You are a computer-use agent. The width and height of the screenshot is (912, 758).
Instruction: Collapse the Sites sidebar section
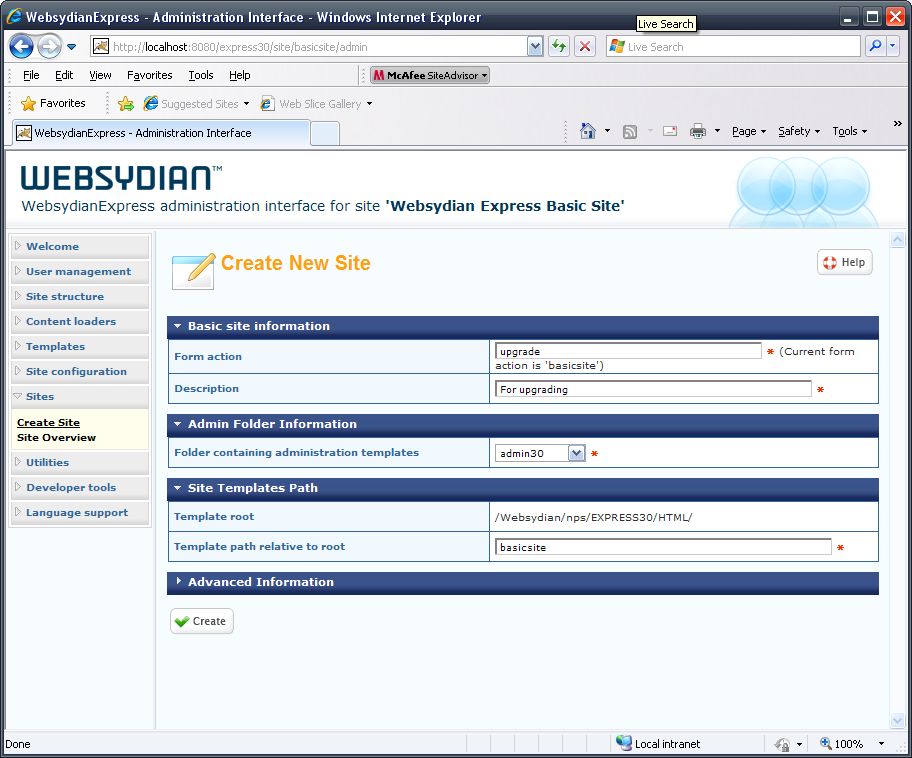[x=80, y=396]
